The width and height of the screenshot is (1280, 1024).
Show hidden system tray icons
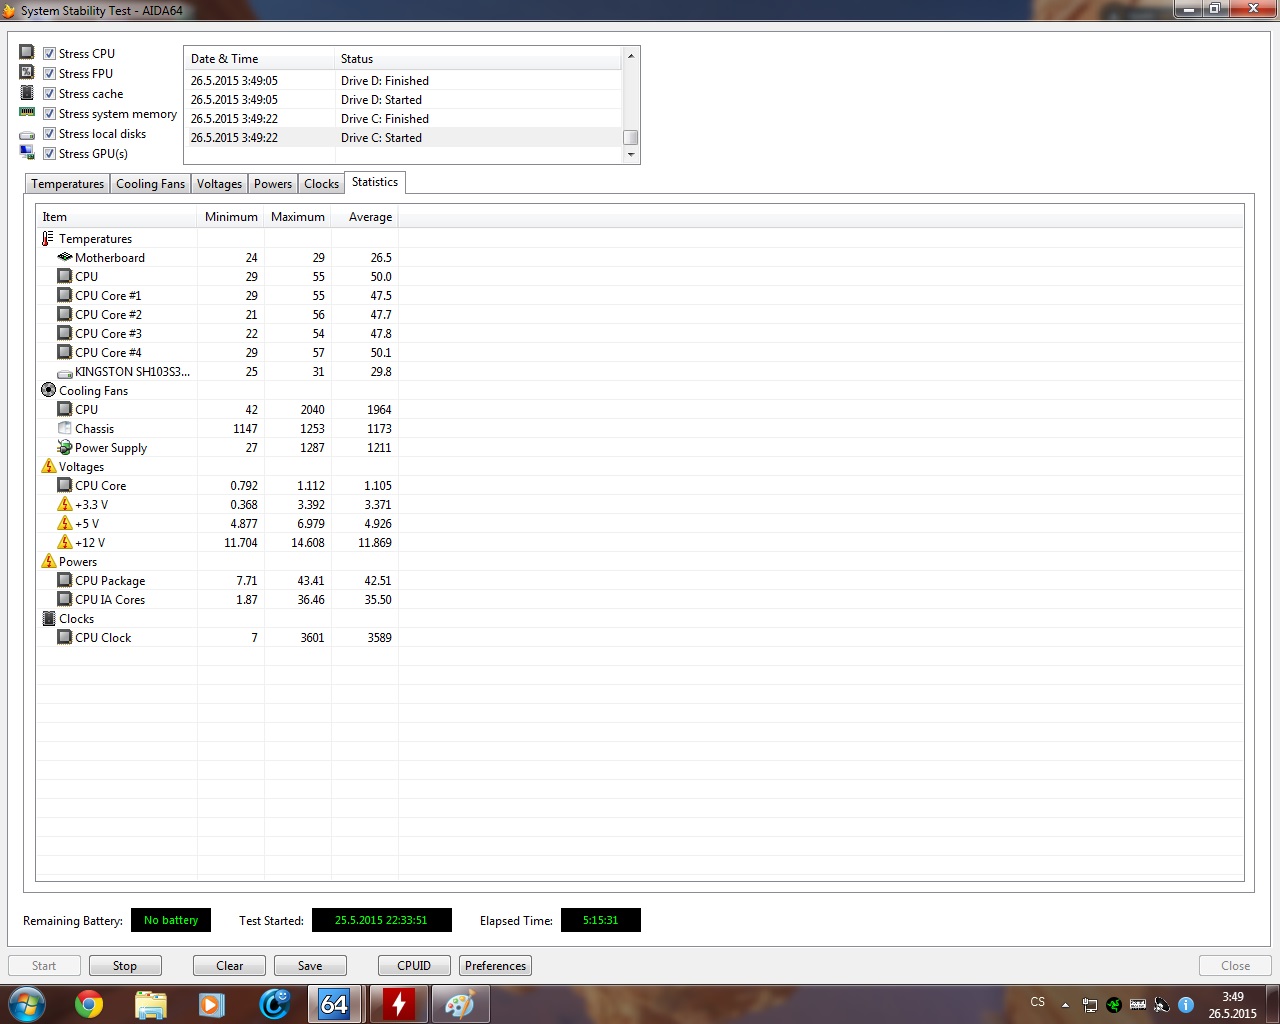1065,1005
